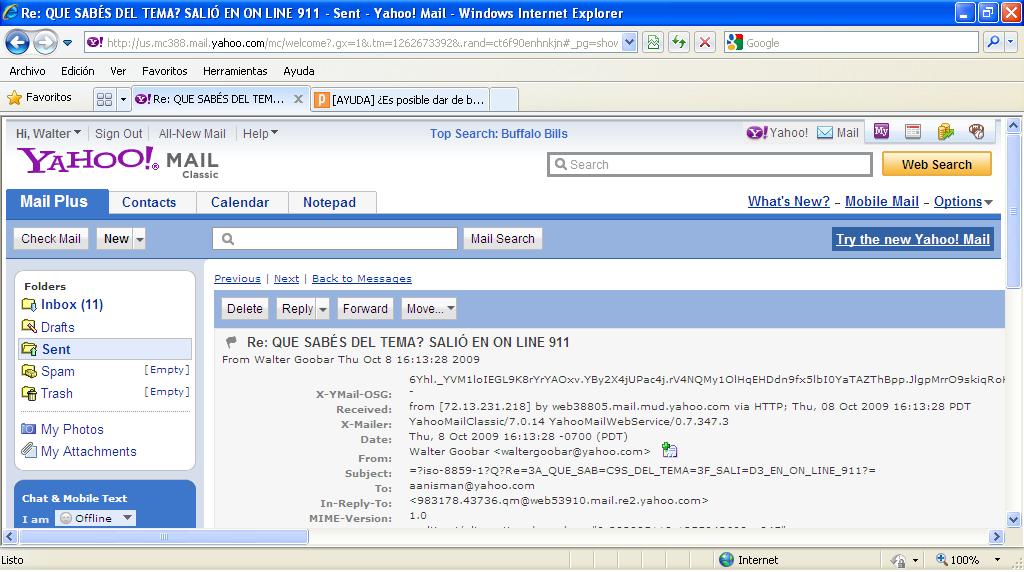Image resolution: width=1024 pixels, height=572 pixels.
Task: Open the Hi, Walter account dropdown
Action: coord(48,133)
